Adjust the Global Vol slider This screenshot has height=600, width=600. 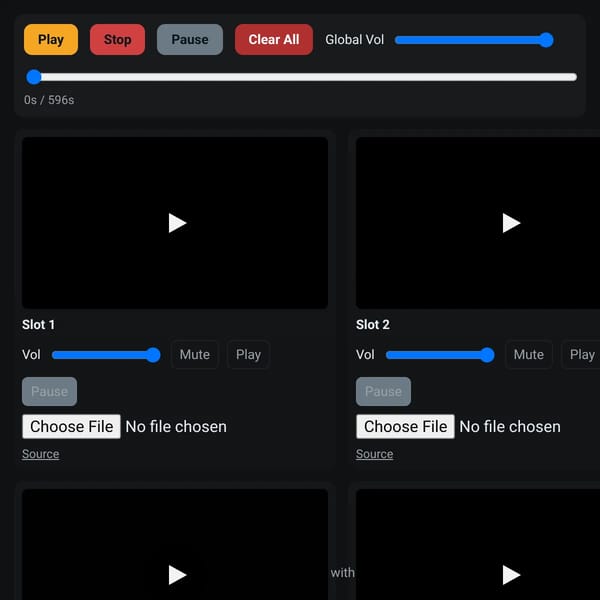[x=474, y=40]
